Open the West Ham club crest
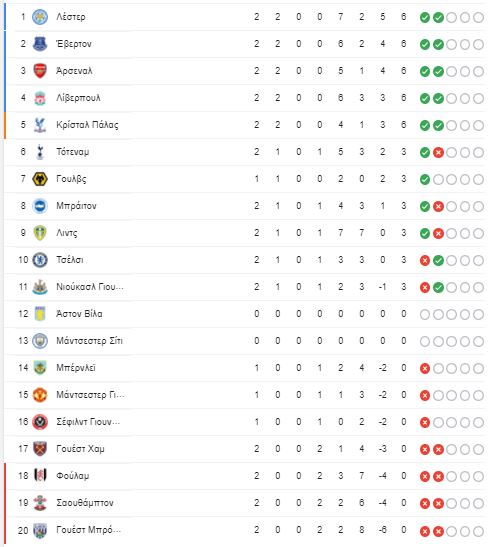Screen dimensions: 504x547 (x=40, y=449)
